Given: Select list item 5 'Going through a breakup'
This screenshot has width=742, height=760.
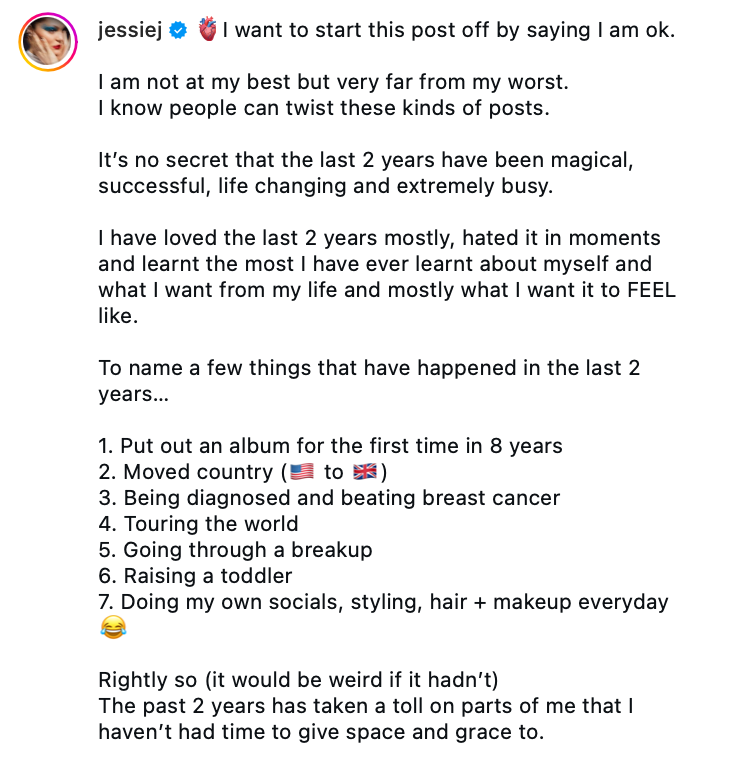Looking at the screenshot, I should coord(235,550).
